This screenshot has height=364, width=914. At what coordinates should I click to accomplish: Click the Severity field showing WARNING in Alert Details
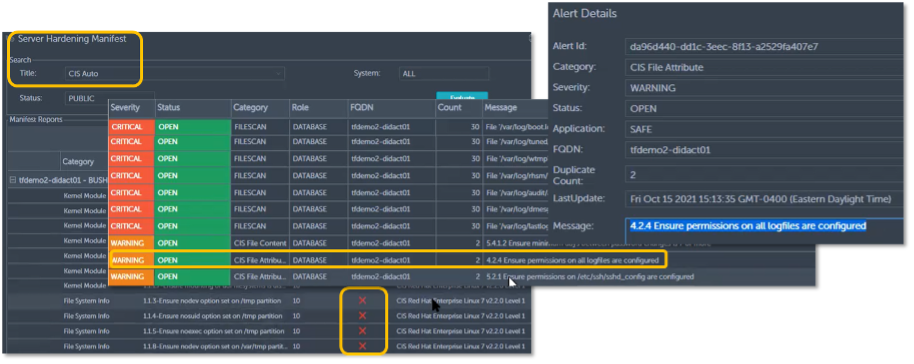pyautogui.click(x=764, y=88)
